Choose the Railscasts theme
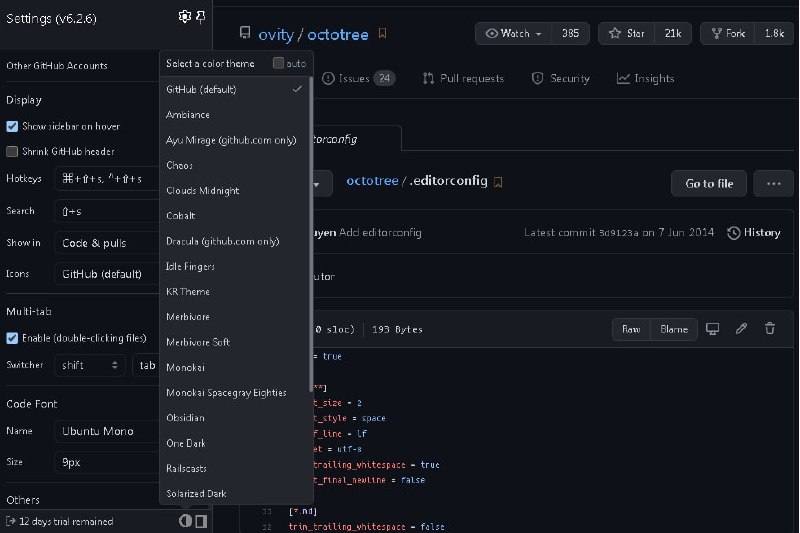The image size is (800, 533). pyautogui.click(x=235, y=468)
